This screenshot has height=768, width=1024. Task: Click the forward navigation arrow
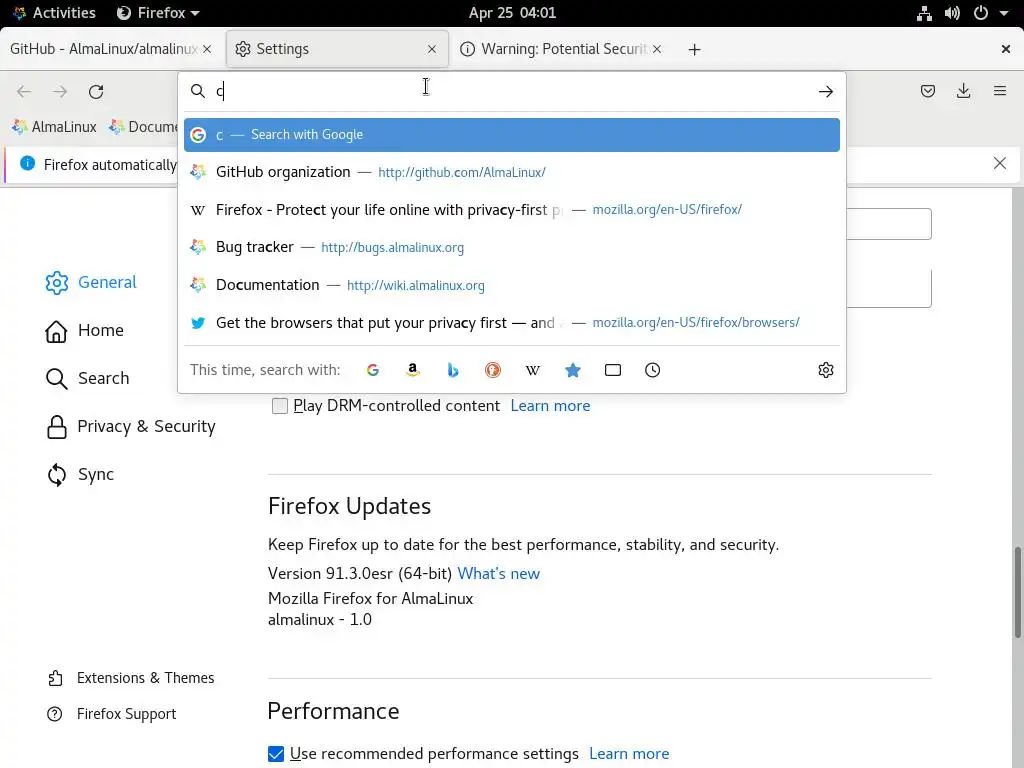coord(60,91)
